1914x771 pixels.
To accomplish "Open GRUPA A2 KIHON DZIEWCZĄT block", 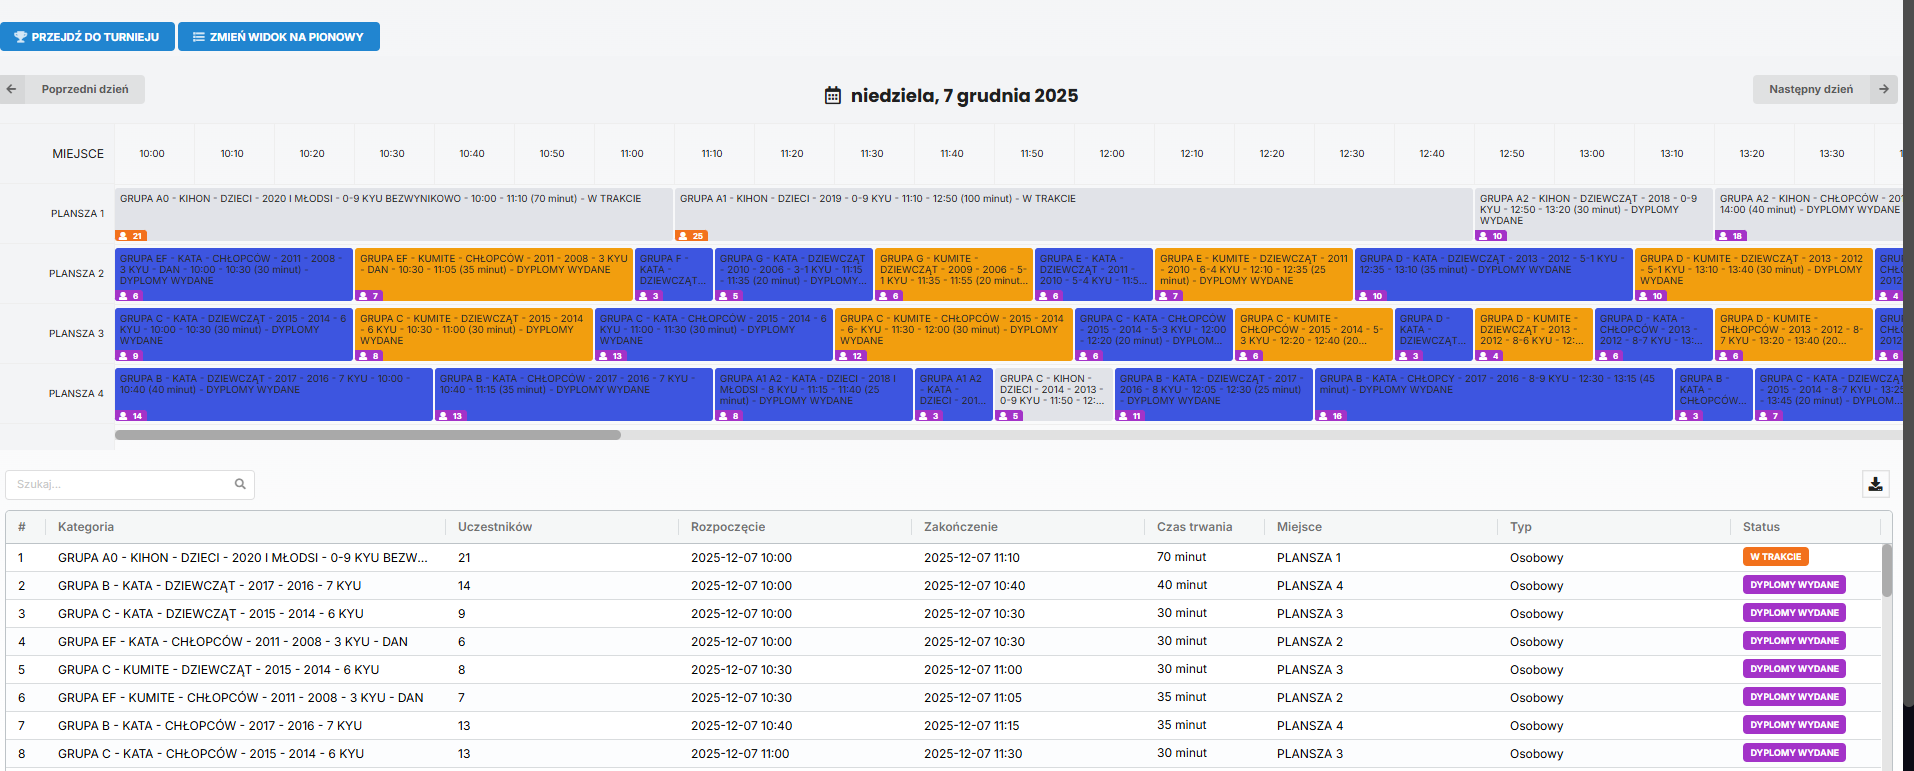I will pyautogui.click(x=1594, y=215).
